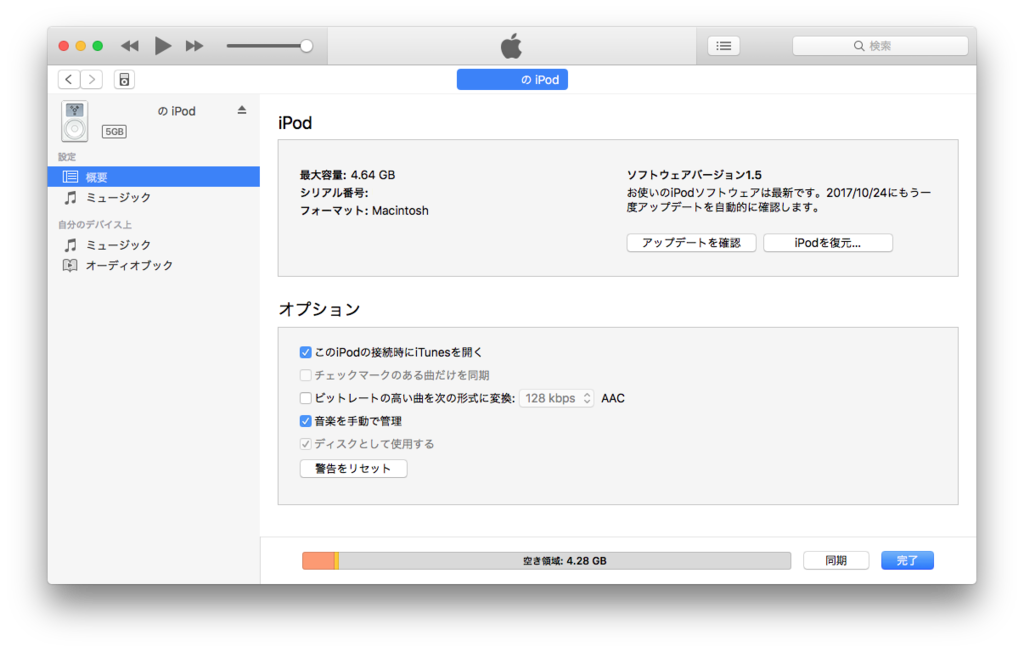Click the アップデートを確認 button
1024x652 pixels.
(x=691, y=243)
